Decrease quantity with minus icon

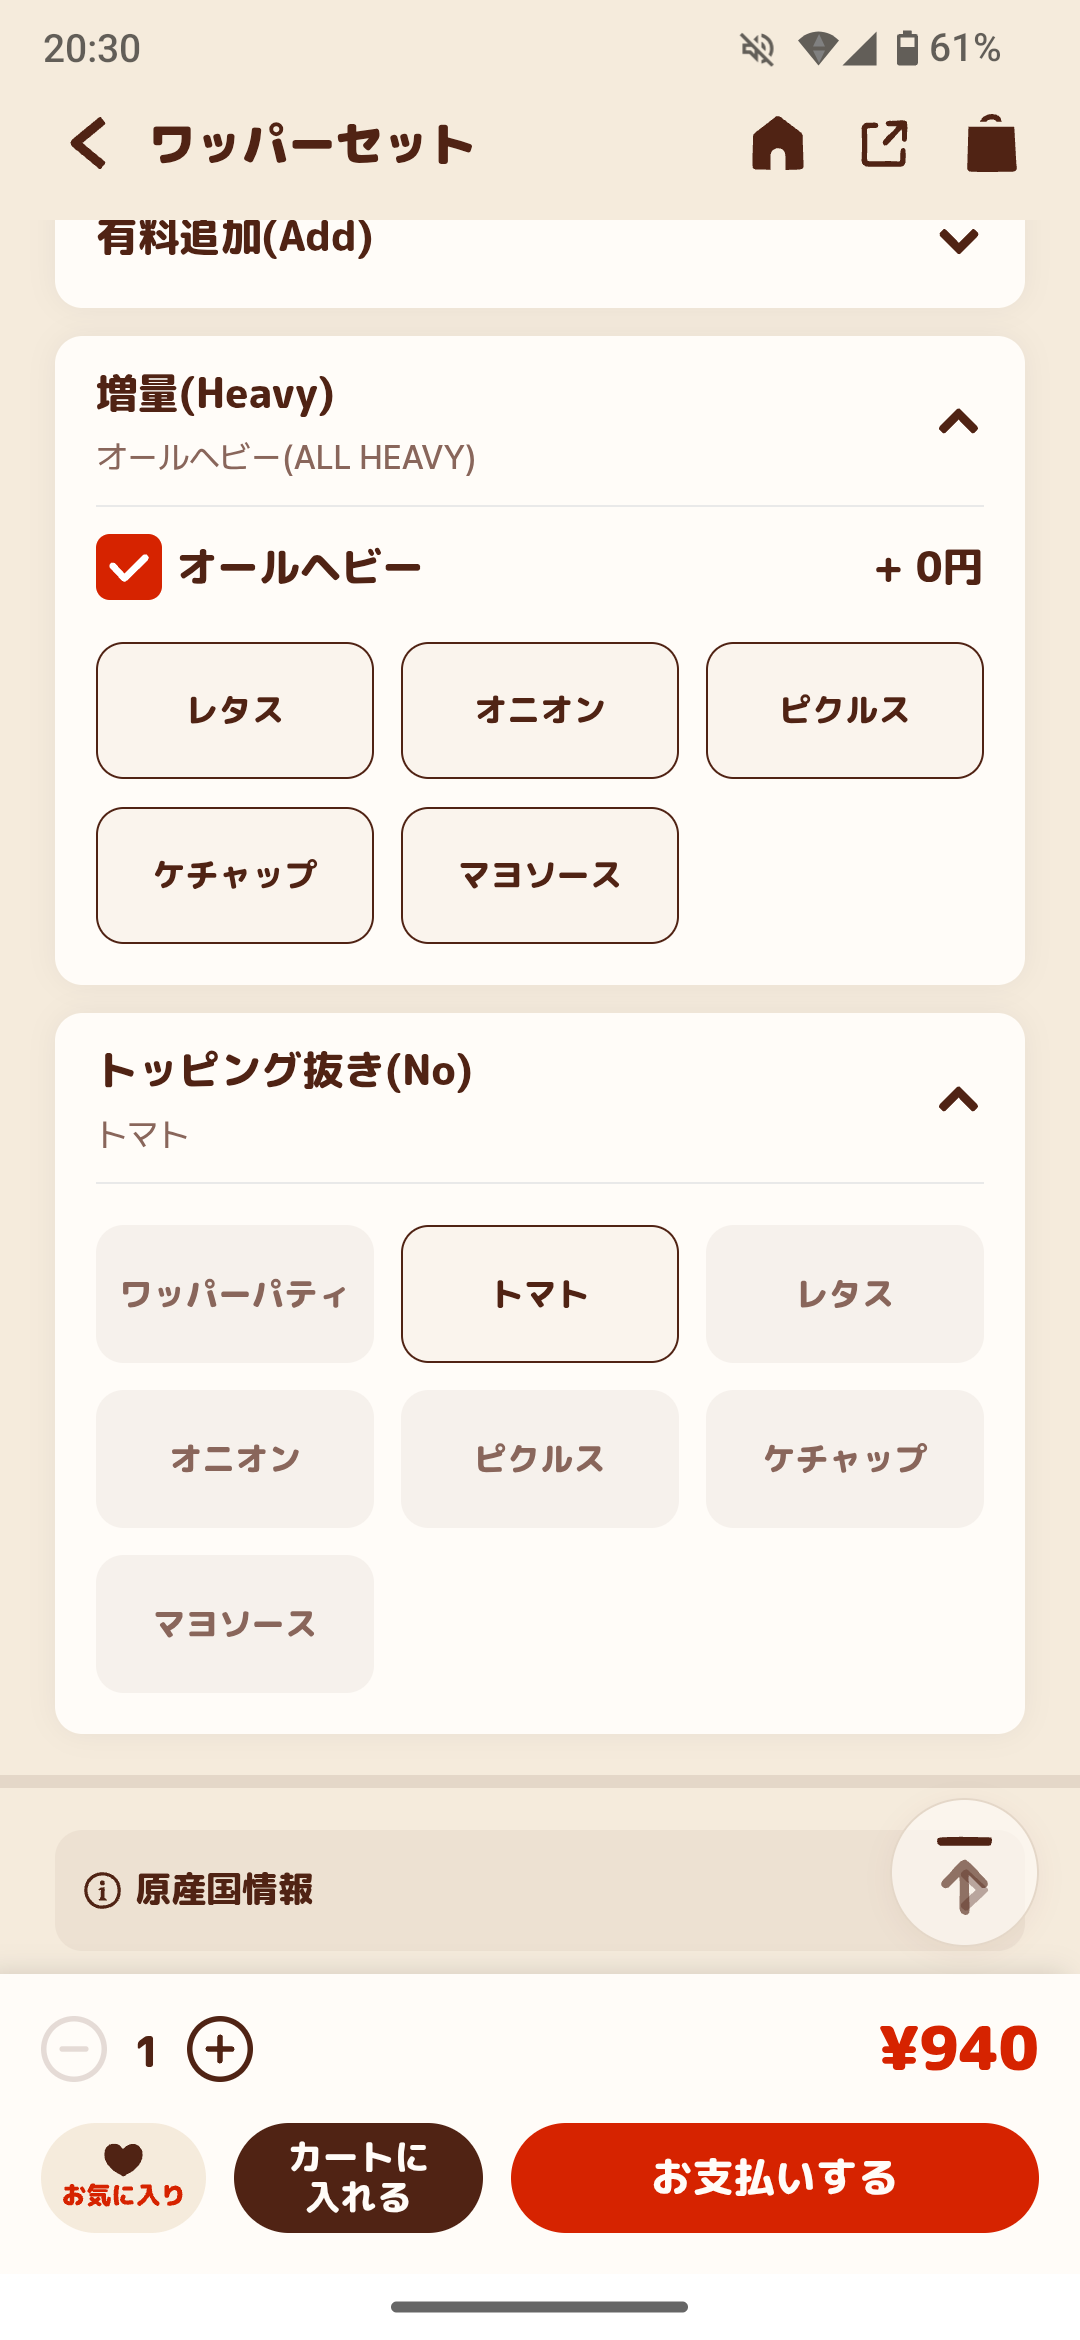74,2049
